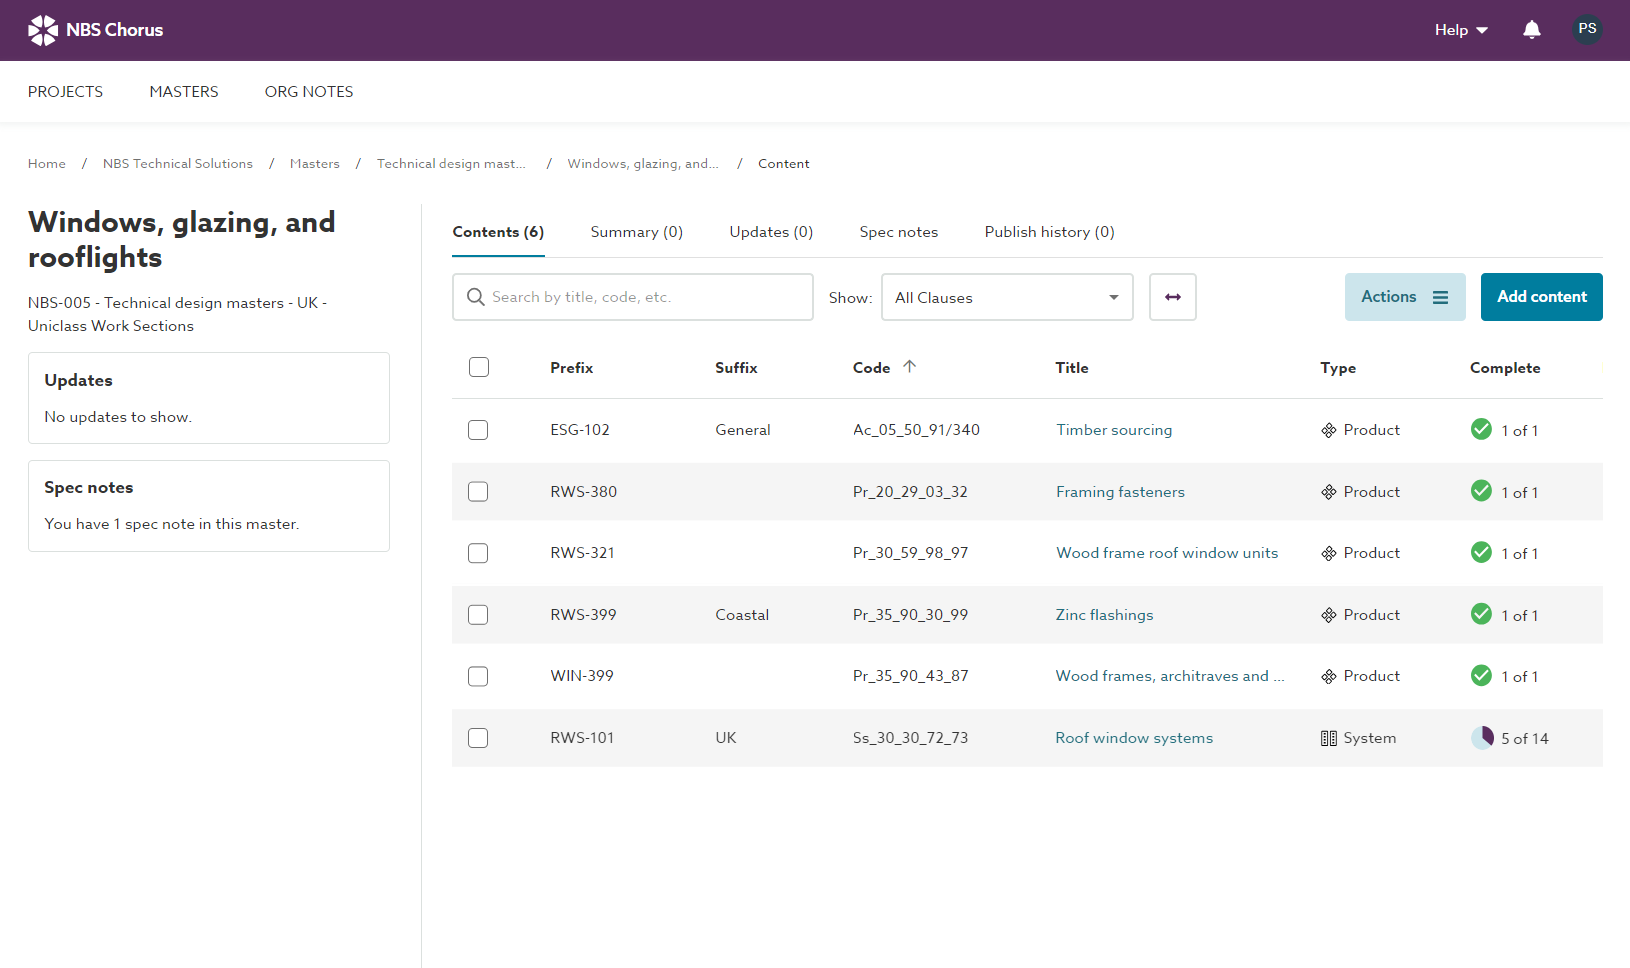Sort by the Title column header

1072,368
